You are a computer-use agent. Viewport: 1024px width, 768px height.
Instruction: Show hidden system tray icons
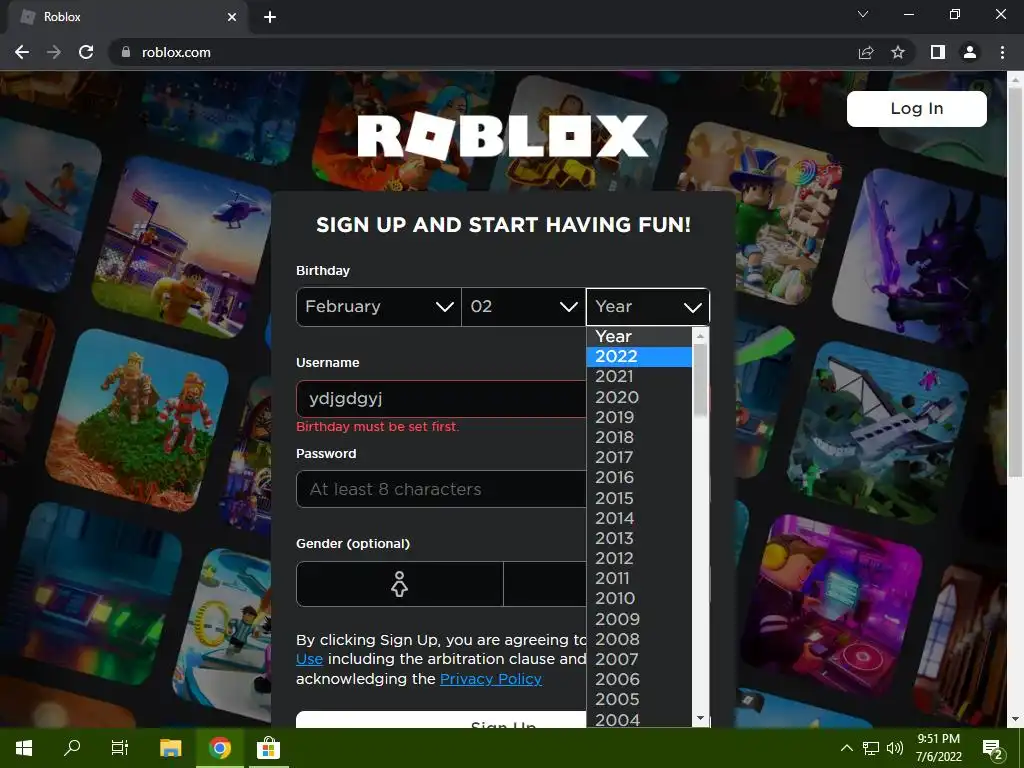pos(846,748)
